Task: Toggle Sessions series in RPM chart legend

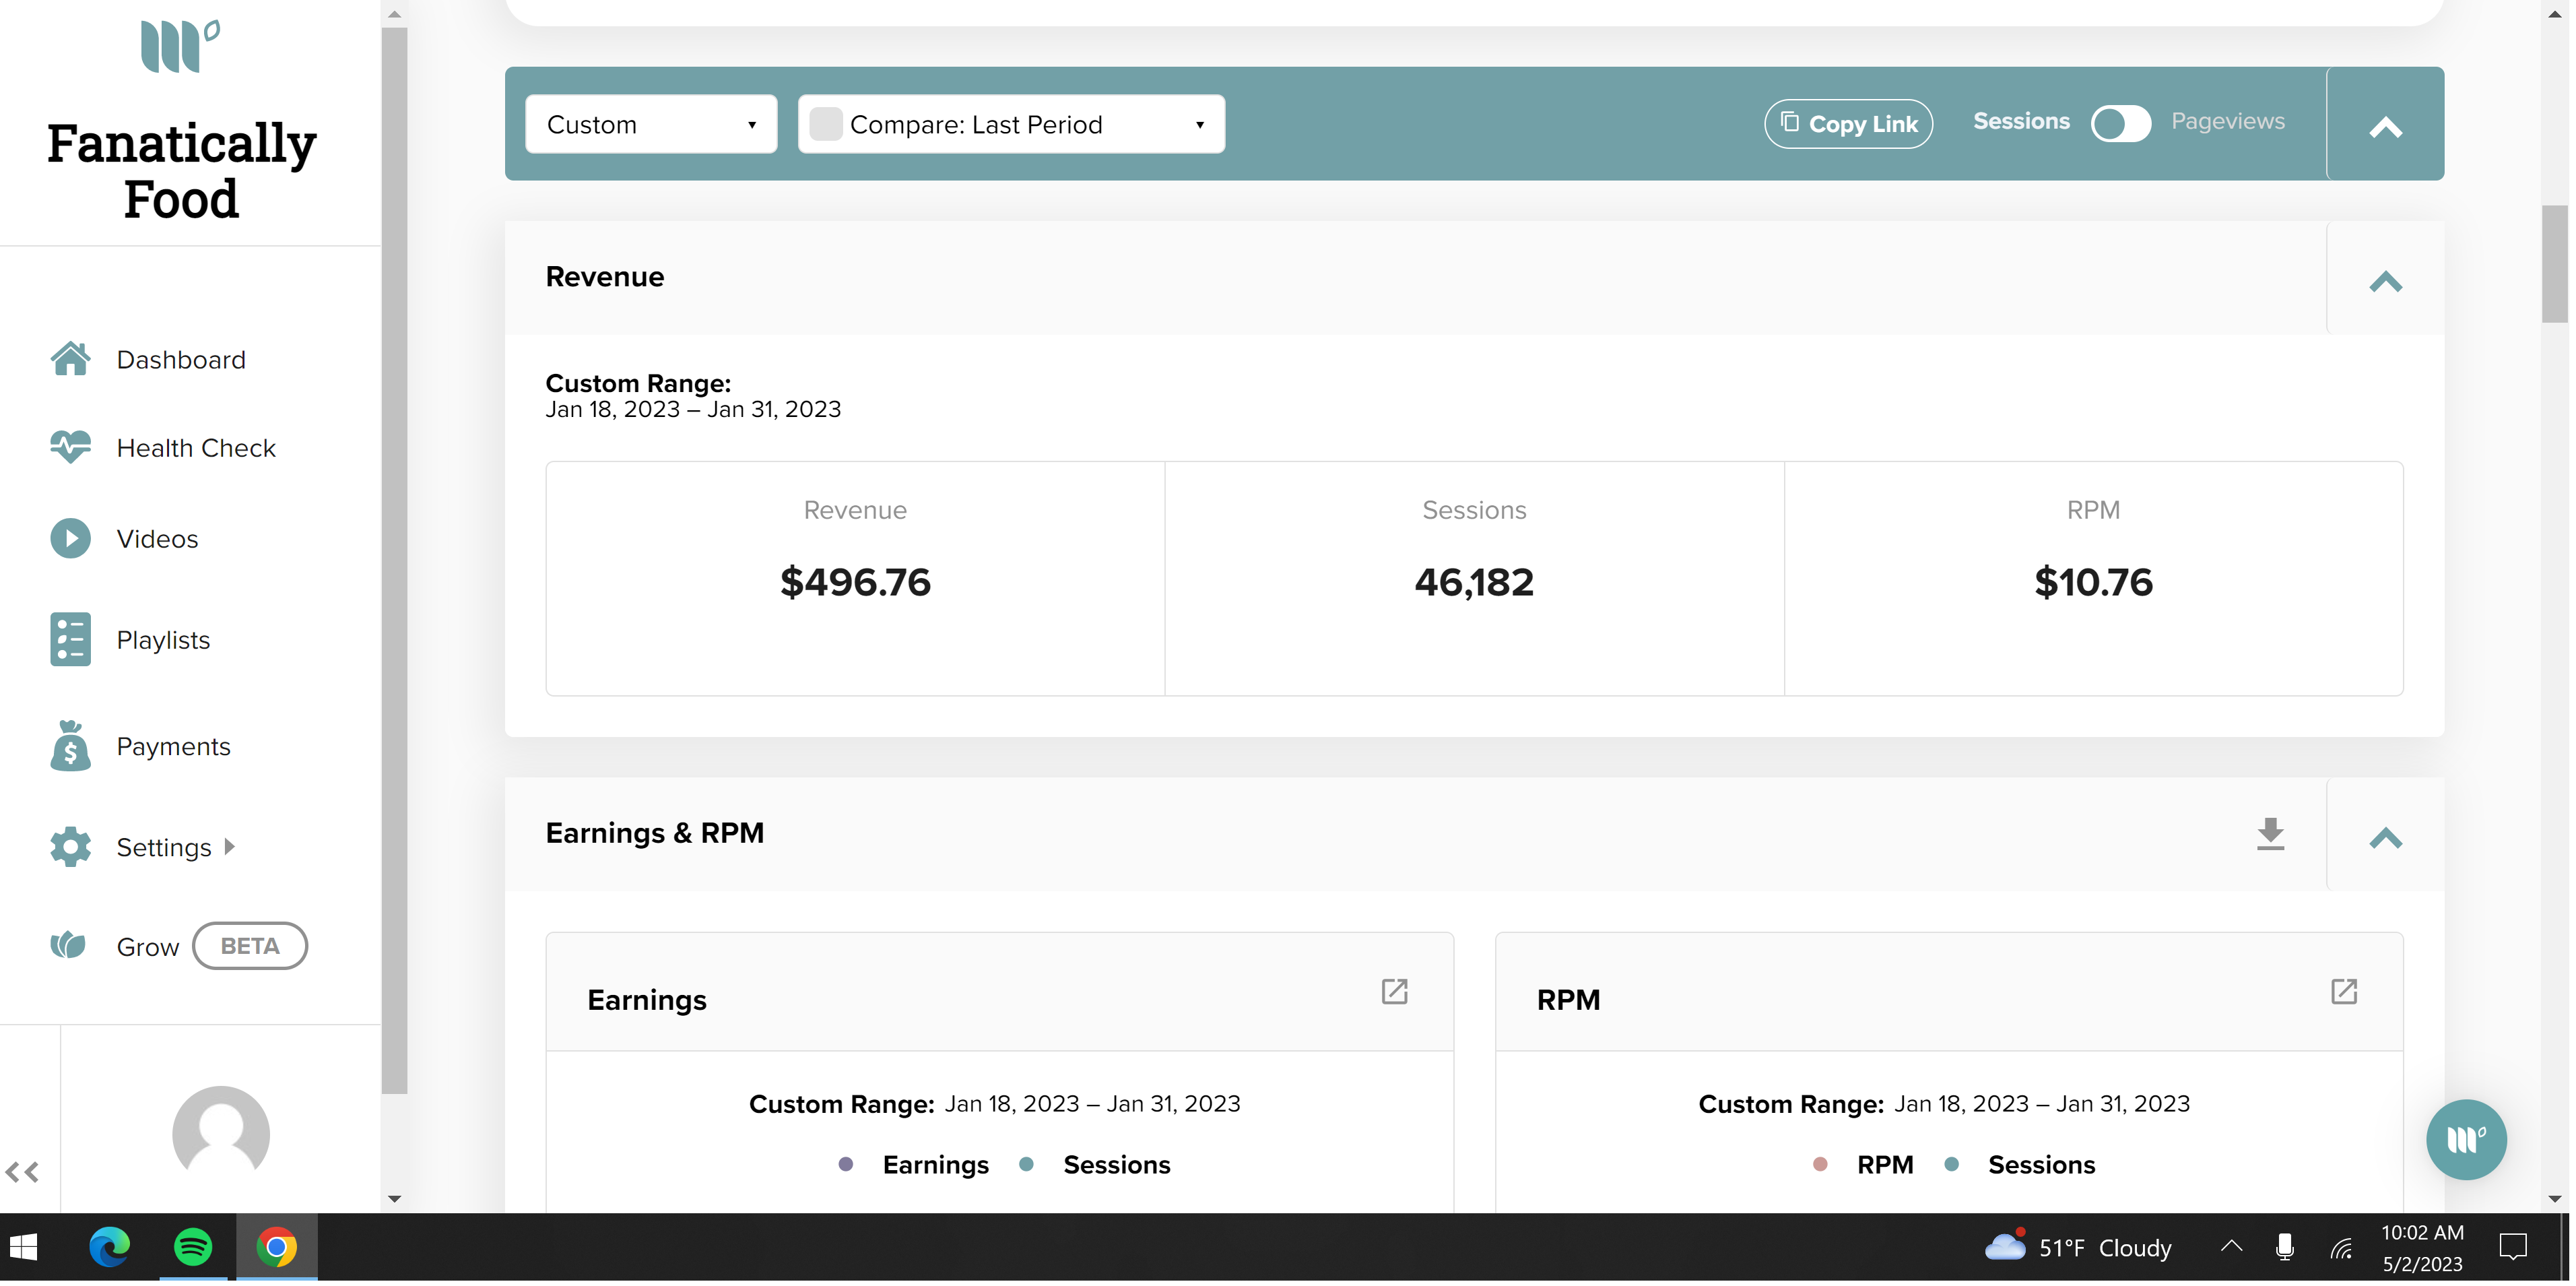Action: (2019, 1166)
